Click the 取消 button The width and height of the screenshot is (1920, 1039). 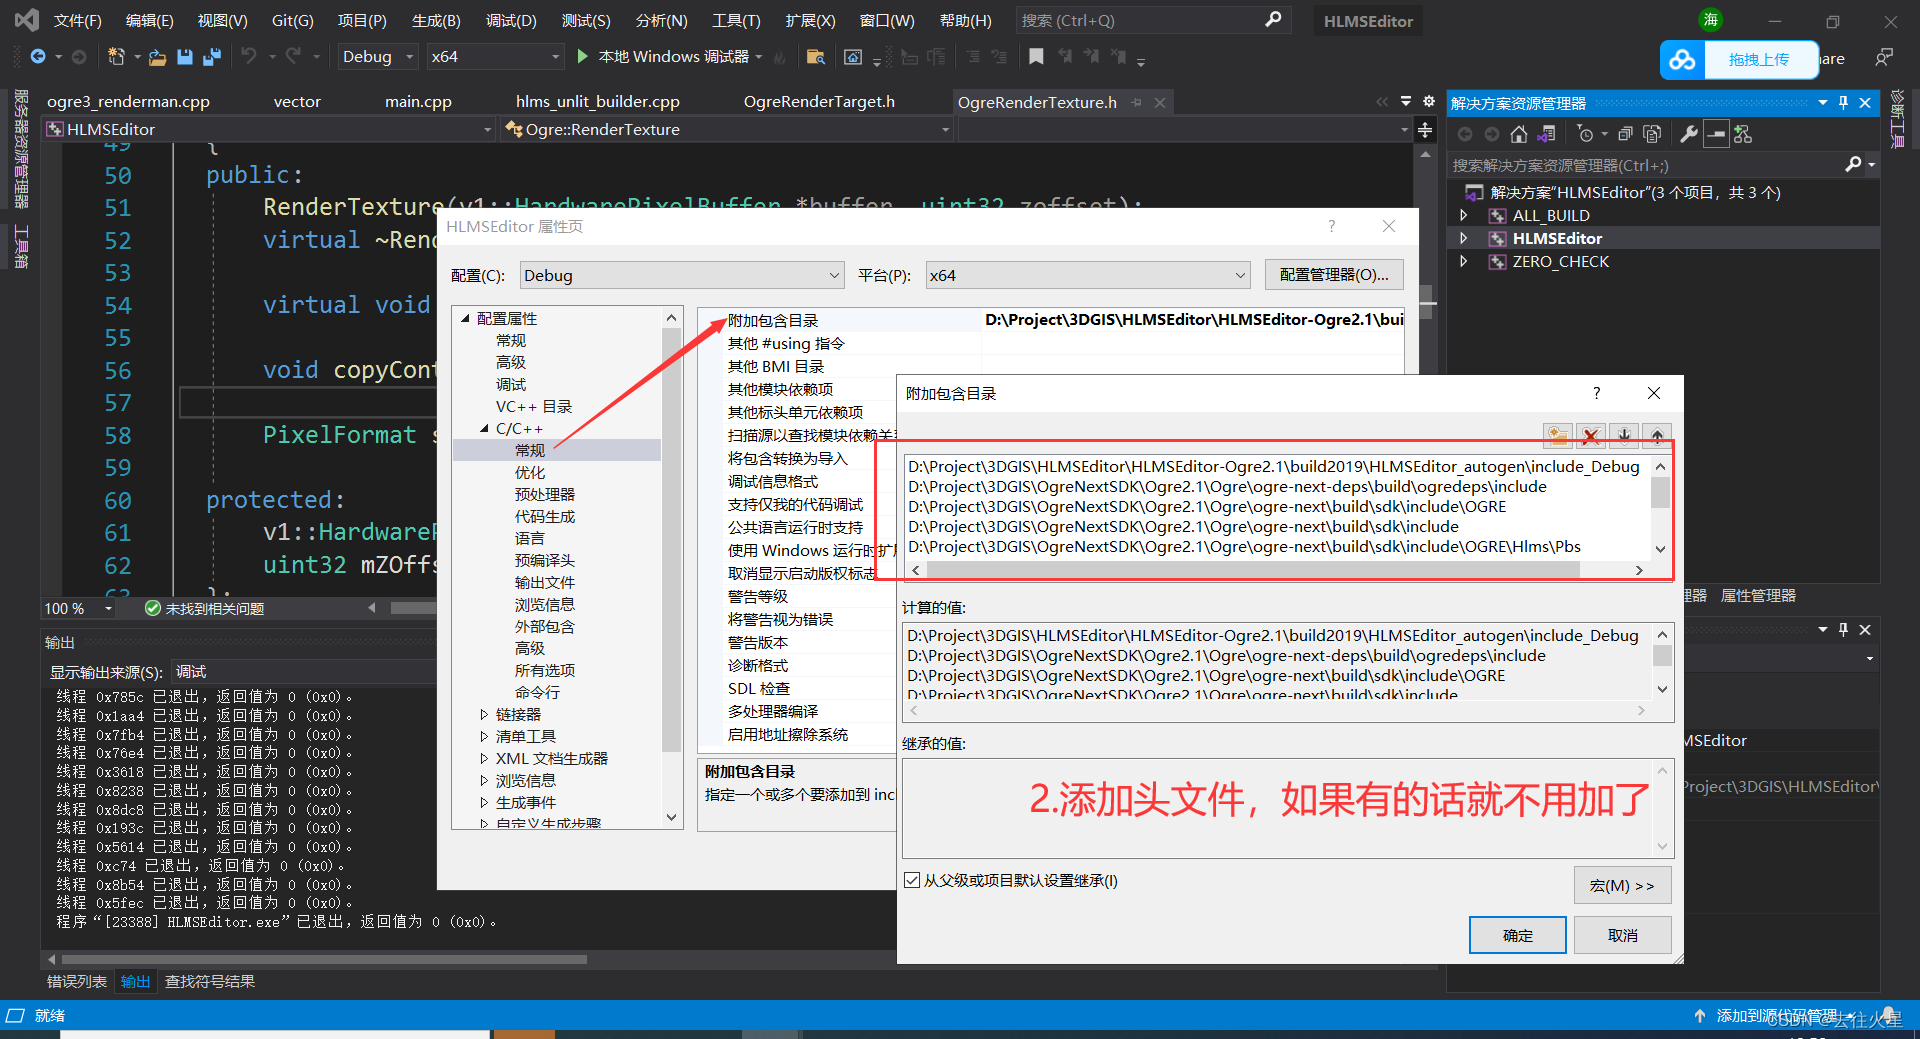(1622, 935)
